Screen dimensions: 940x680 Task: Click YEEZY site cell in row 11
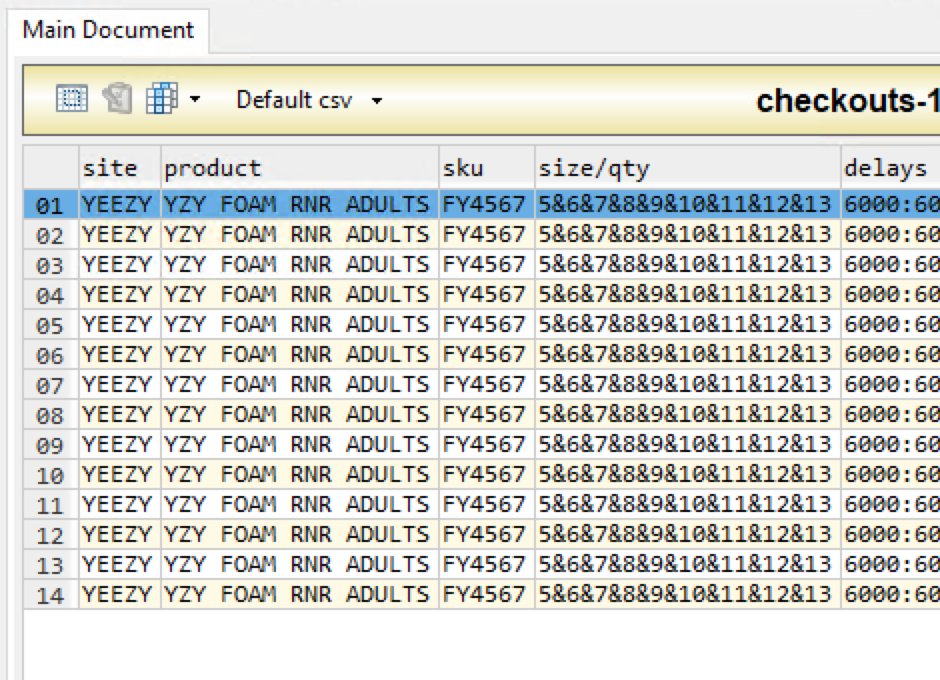point(120,504)
